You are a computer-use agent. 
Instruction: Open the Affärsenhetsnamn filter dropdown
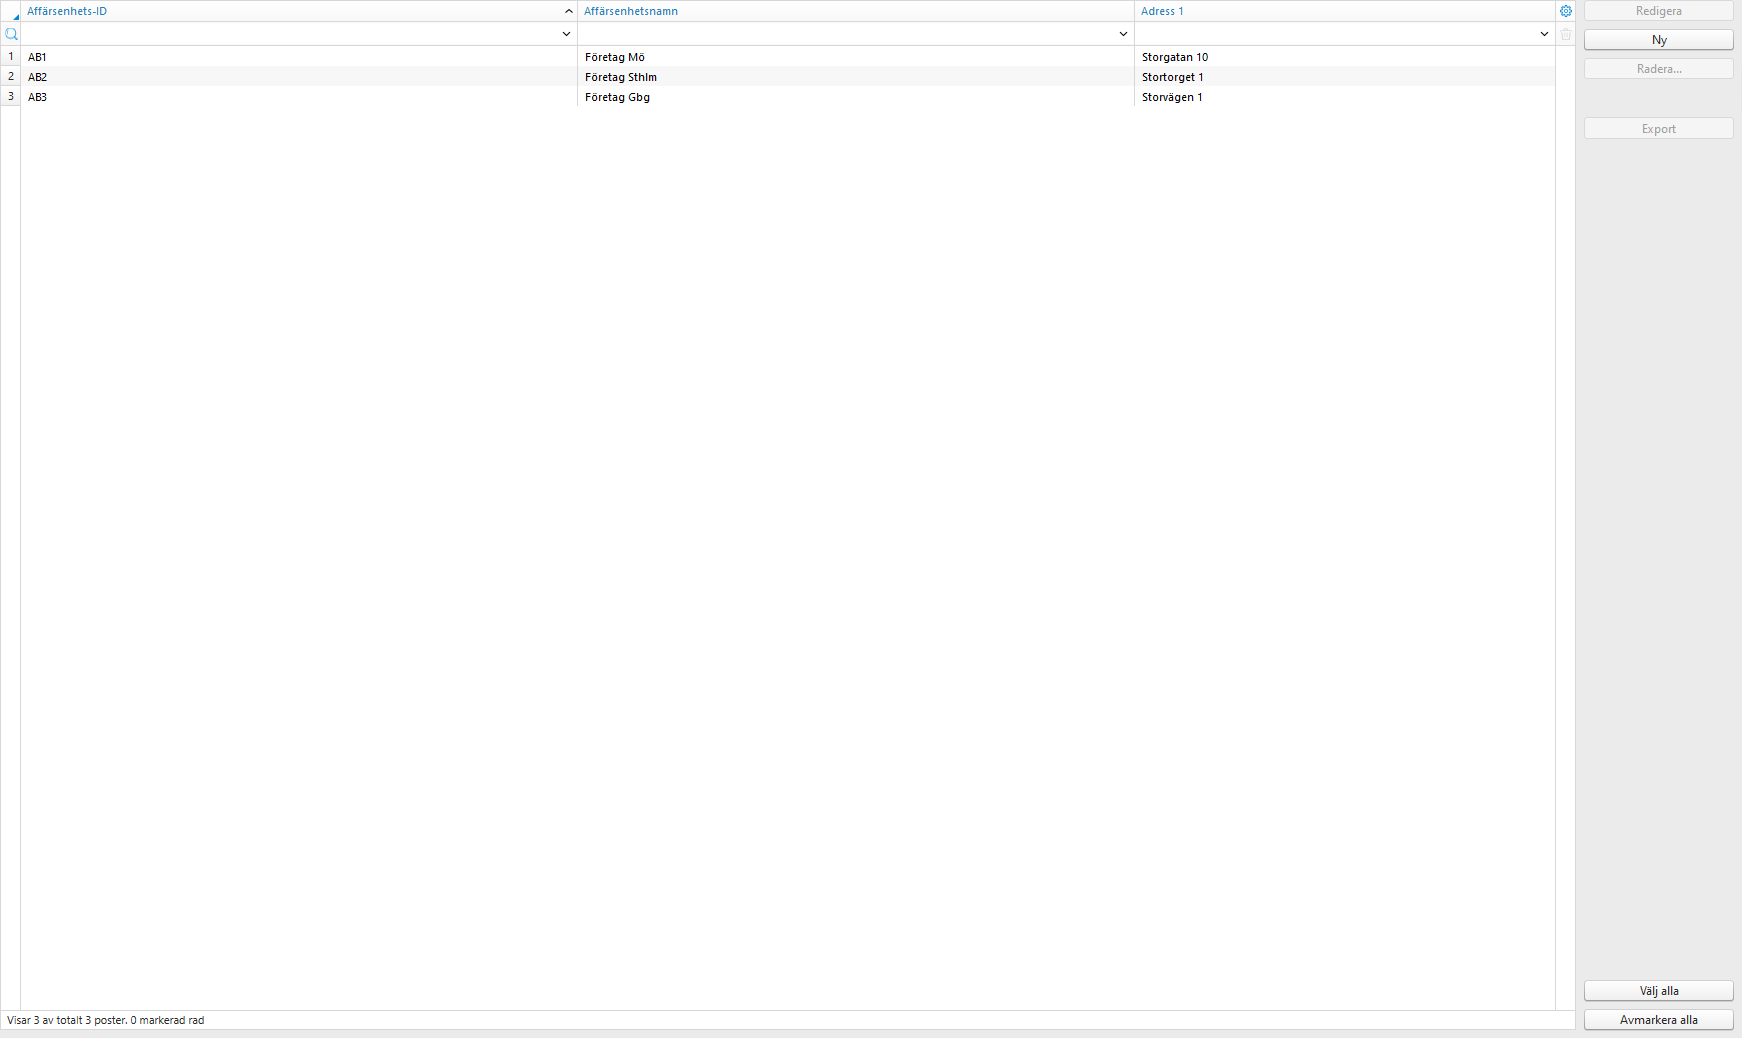point(1123,33)
